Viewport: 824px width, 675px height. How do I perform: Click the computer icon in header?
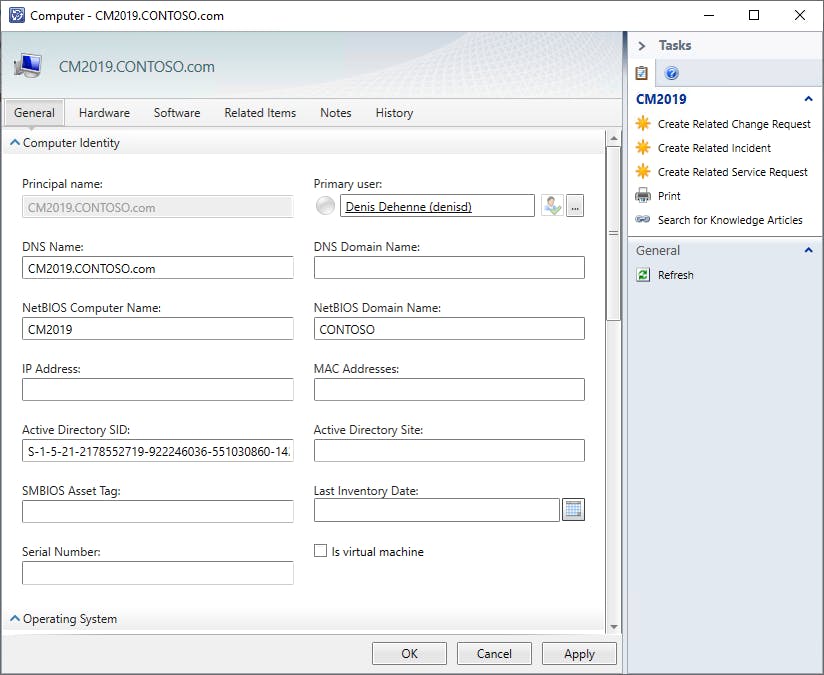click(28, 66)
